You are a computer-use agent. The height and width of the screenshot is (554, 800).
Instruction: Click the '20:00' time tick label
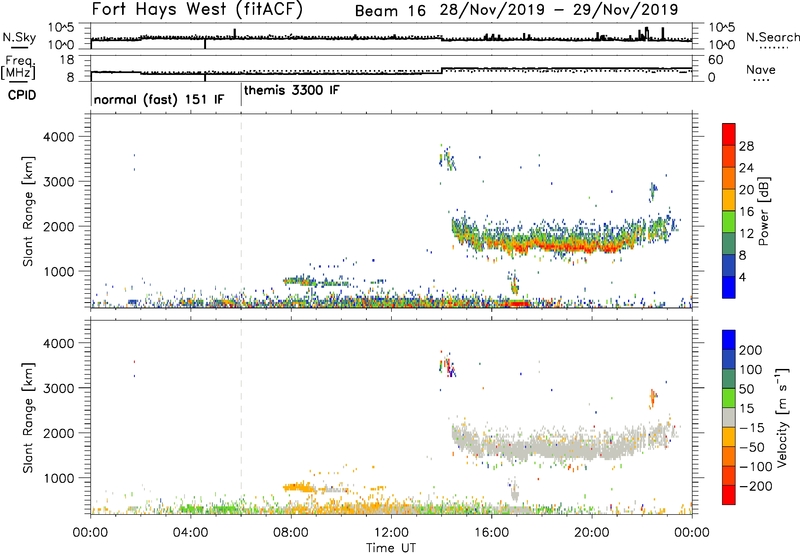[591, 533]
